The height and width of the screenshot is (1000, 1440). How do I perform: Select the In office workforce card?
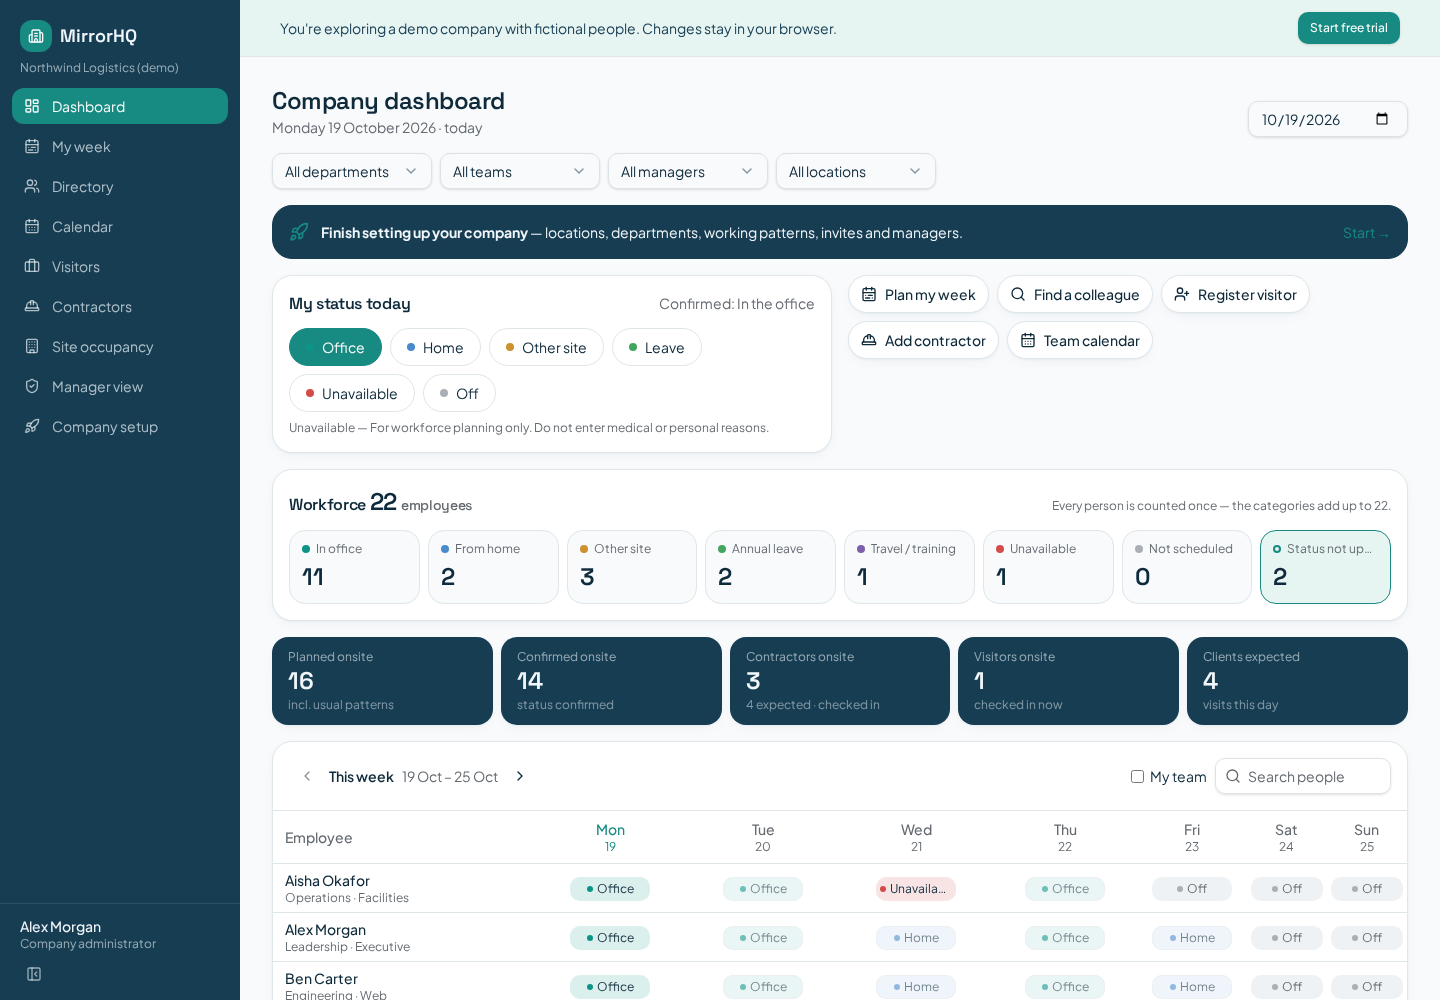pos(354,567)
